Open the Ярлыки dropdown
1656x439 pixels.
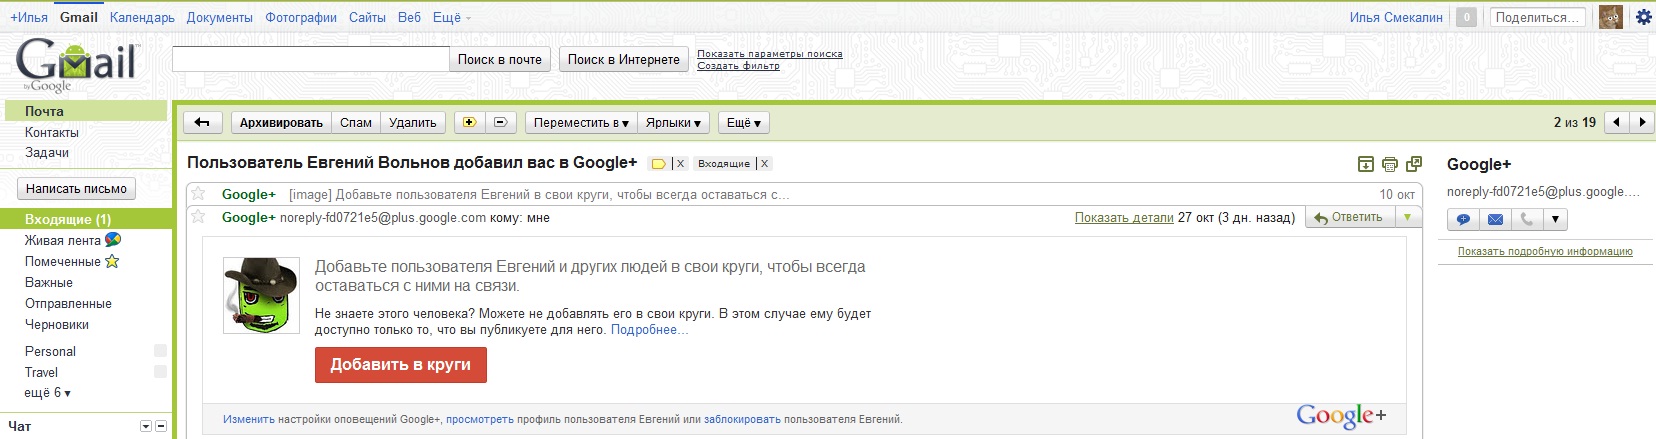[673, 122]
